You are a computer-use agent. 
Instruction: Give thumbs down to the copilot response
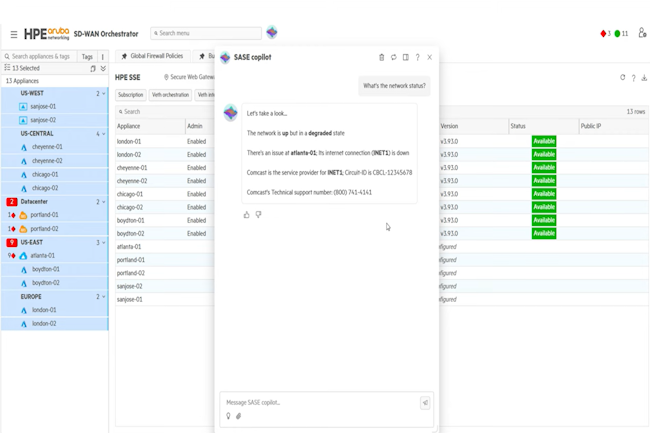tap(258, 214)
